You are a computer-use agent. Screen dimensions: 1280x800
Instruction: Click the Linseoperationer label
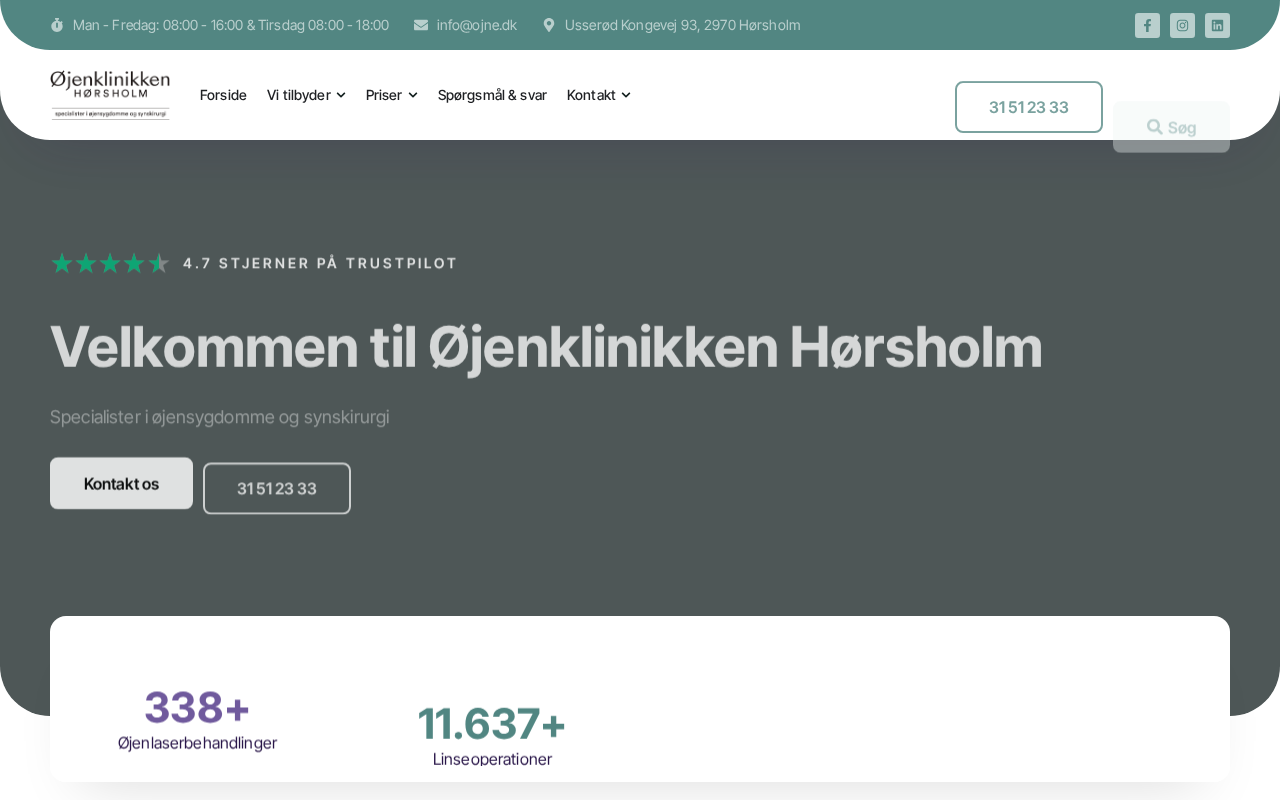tap(492, 759)
